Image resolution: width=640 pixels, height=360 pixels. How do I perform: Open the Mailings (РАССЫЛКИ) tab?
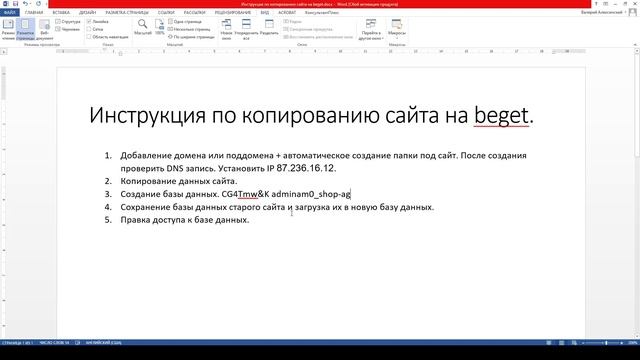(195, 13)
